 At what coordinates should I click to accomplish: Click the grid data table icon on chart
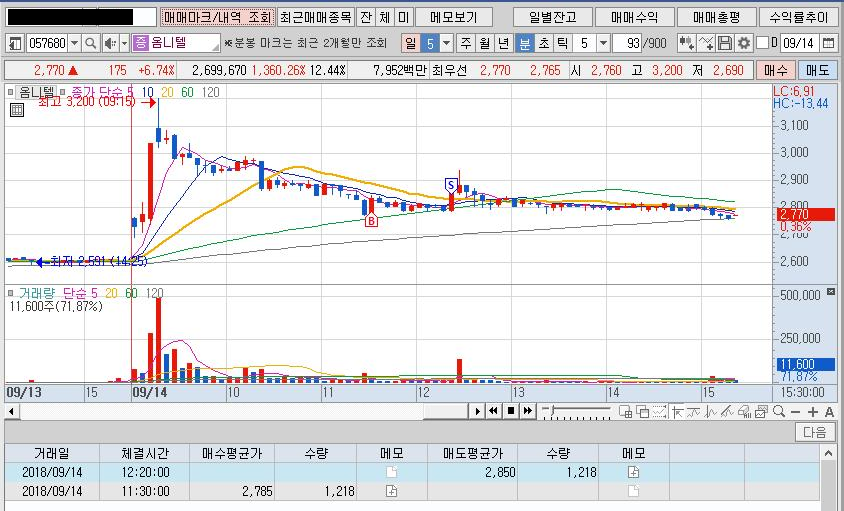[17, 110]
